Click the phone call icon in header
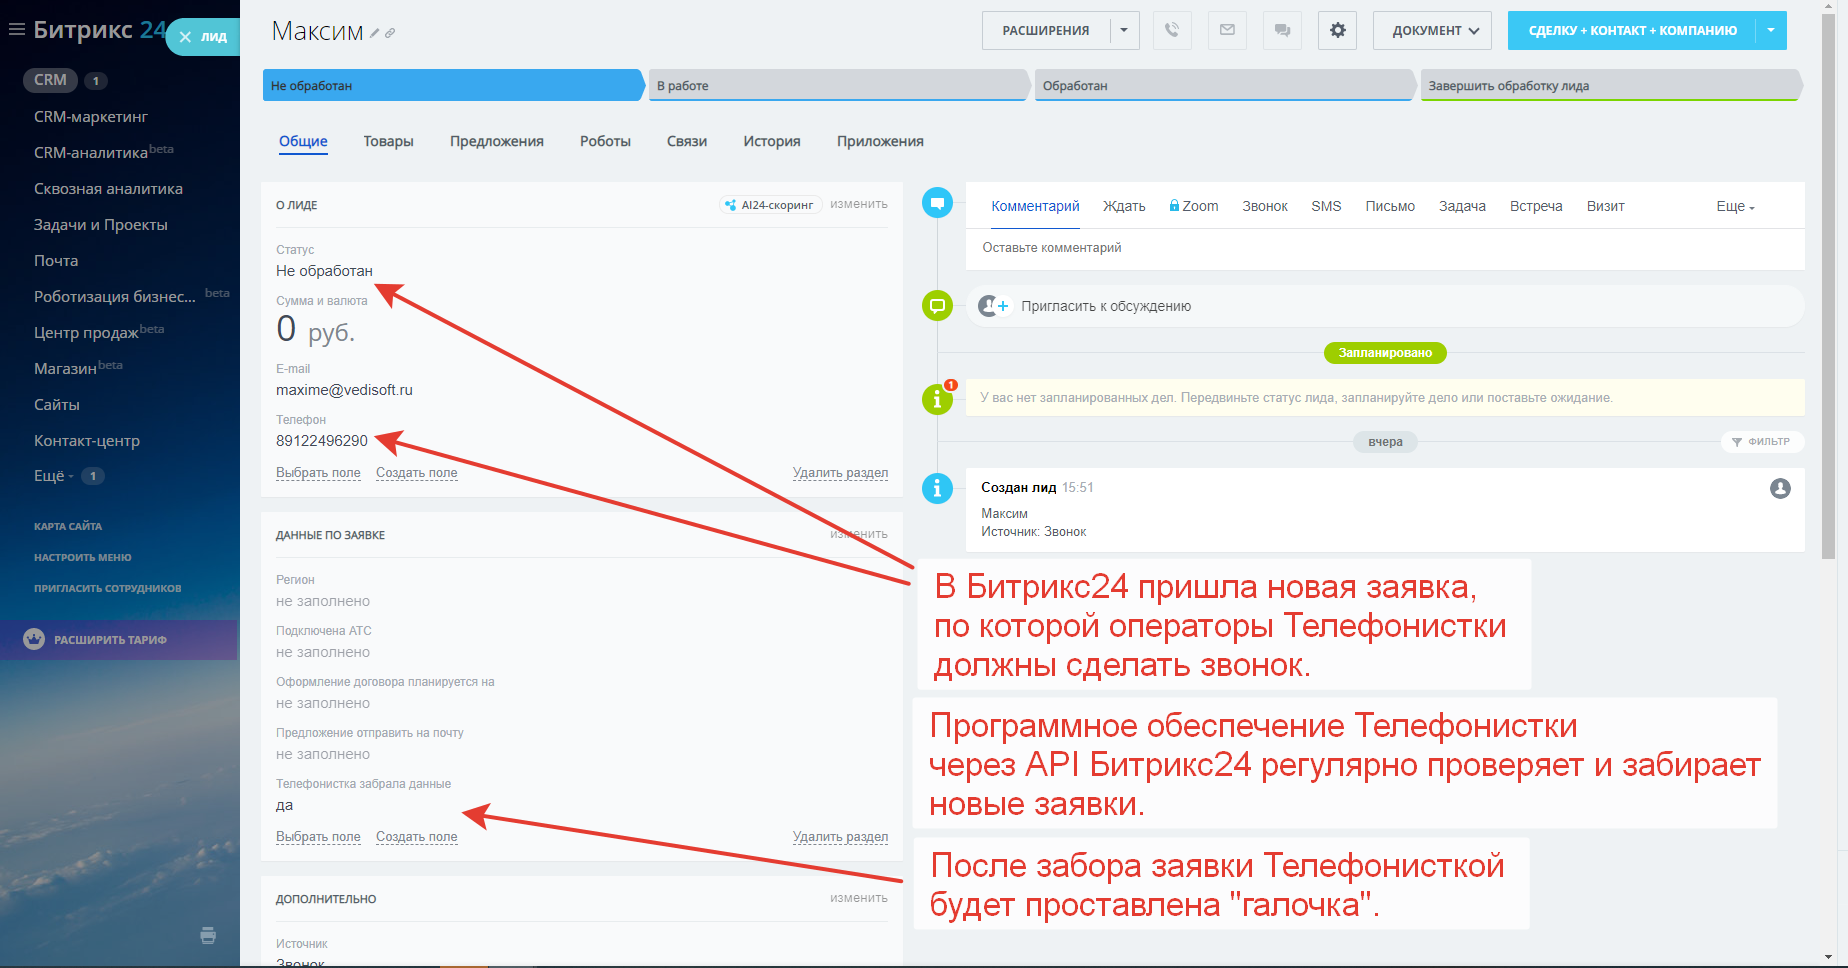1848x968 pixels. coord(1172,30)
